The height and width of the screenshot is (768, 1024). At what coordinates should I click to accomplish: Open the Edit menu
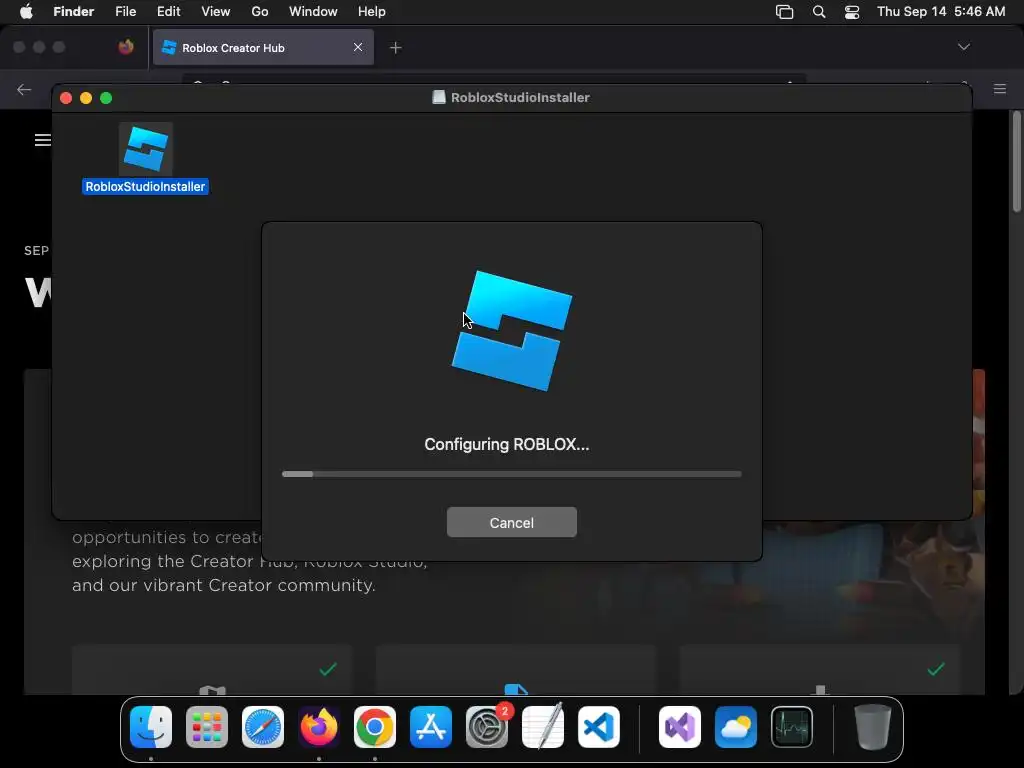168,12
